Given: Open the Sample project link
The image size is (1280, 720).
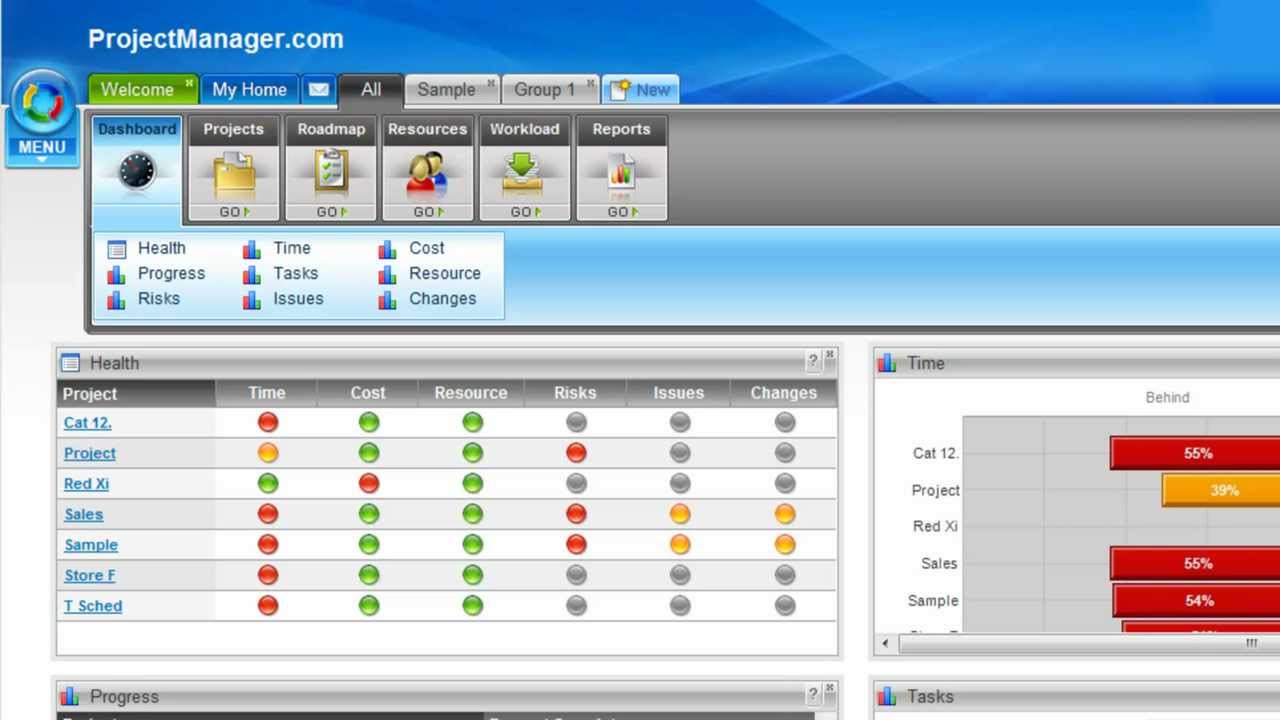Looking at the screenshot, I should (91, 544).
